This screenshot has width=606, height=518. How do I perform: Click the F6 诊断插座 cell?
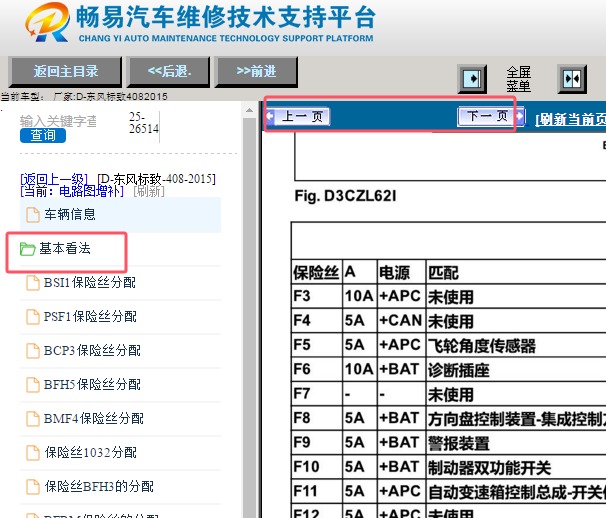(516, 370)
